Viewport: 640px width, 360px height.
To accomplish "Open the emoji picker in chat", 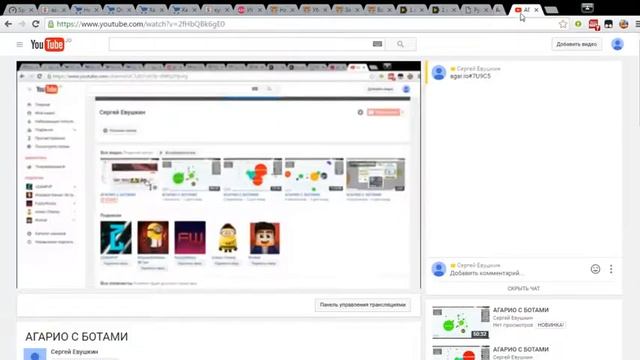I will coord(596,269).
